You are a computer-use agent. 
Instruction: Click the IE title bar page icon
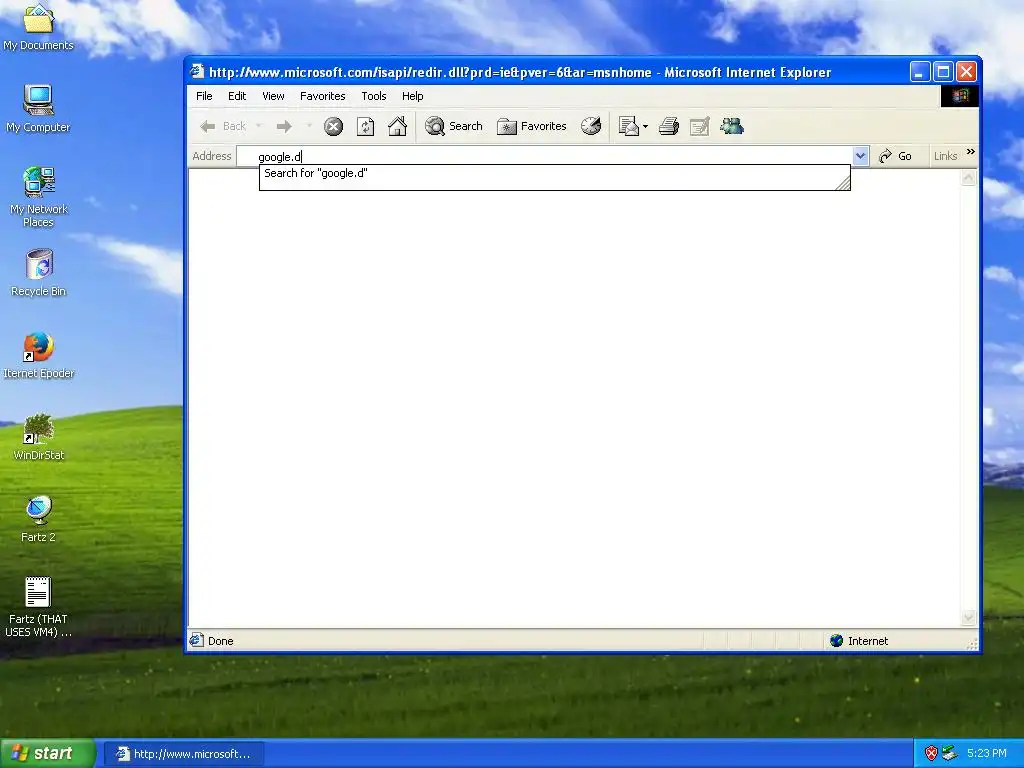pyautogui.click(x=197, y=71)
